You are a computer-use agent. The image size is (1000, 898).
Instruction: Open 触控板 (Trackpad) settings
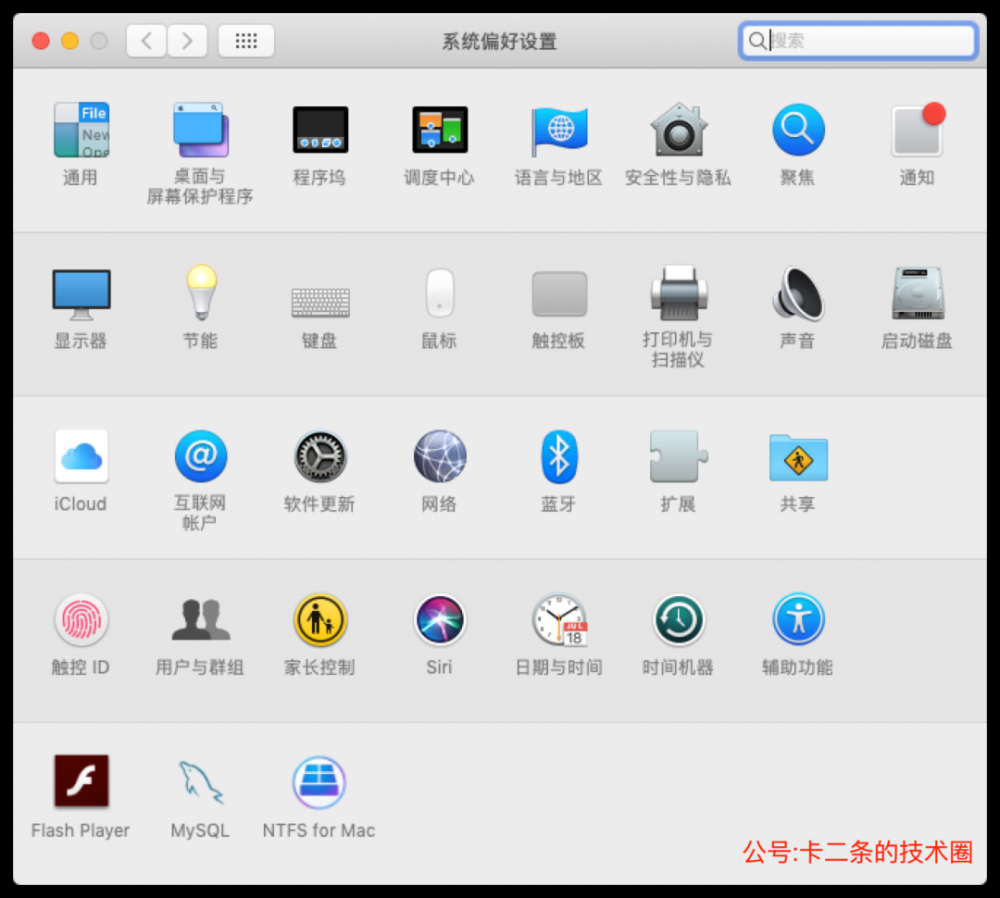point(558,295)
